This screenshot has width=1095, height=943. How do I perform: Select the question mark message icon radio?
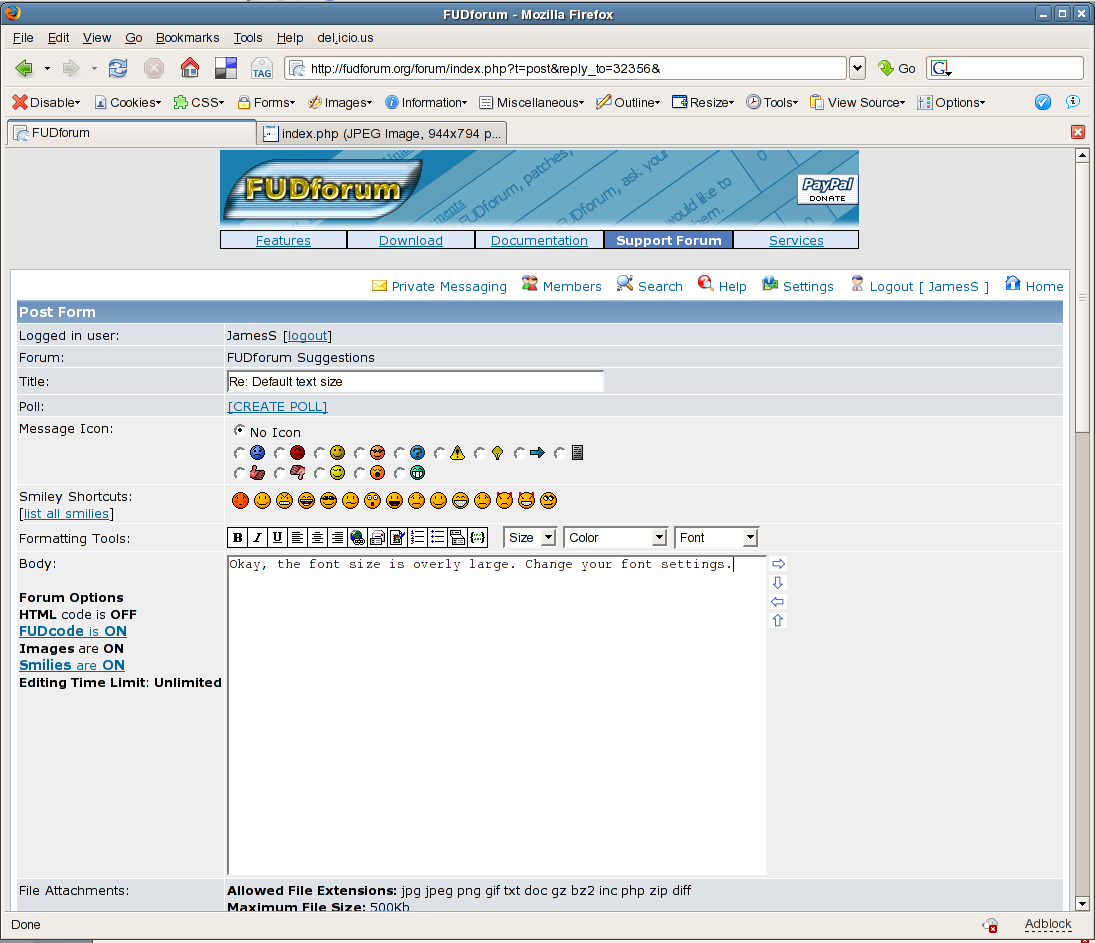(399, 453)
